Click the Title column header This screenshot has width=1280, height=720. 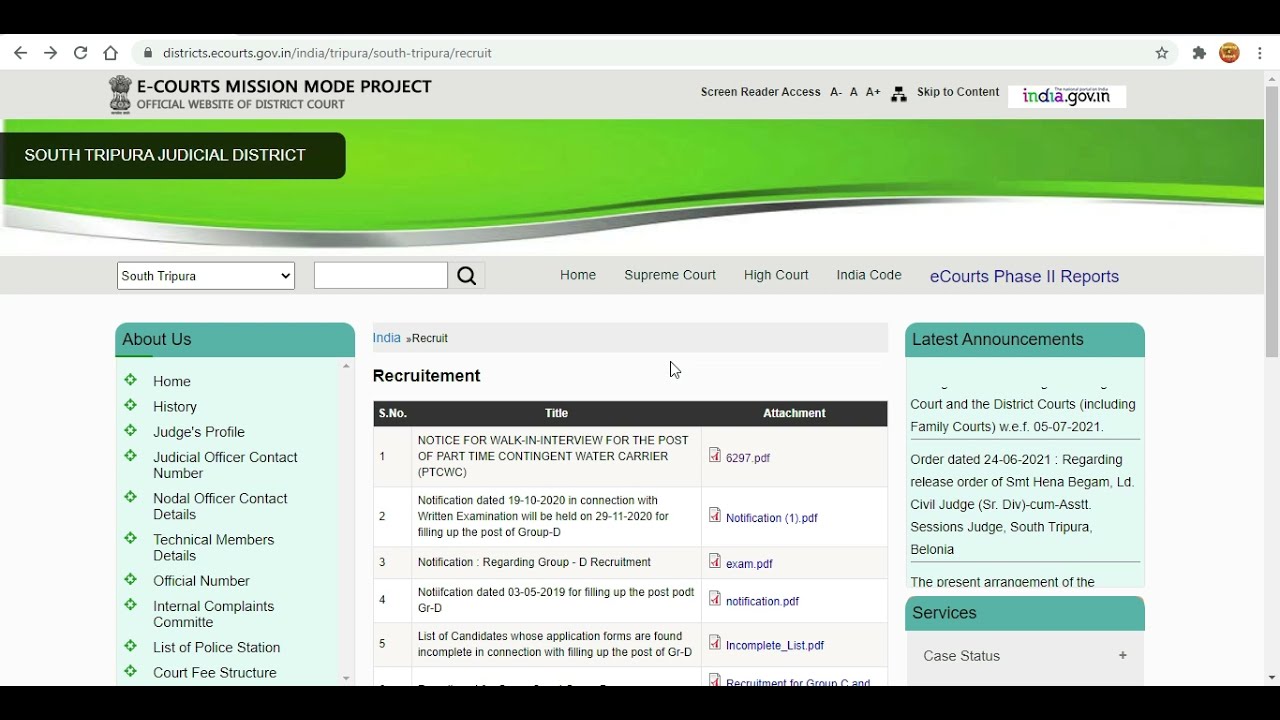click(556, 413)
